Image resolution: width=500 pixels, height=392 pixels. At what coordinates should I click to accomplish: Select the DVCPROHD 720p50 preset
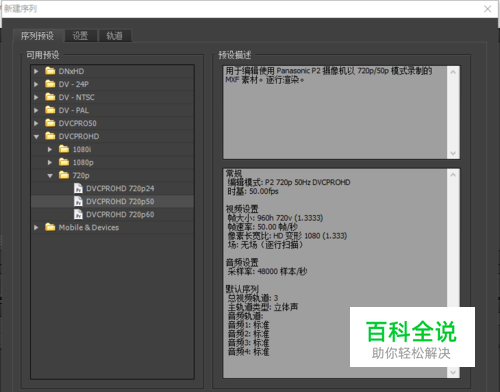pyautogui.click(x=112, y=201)
